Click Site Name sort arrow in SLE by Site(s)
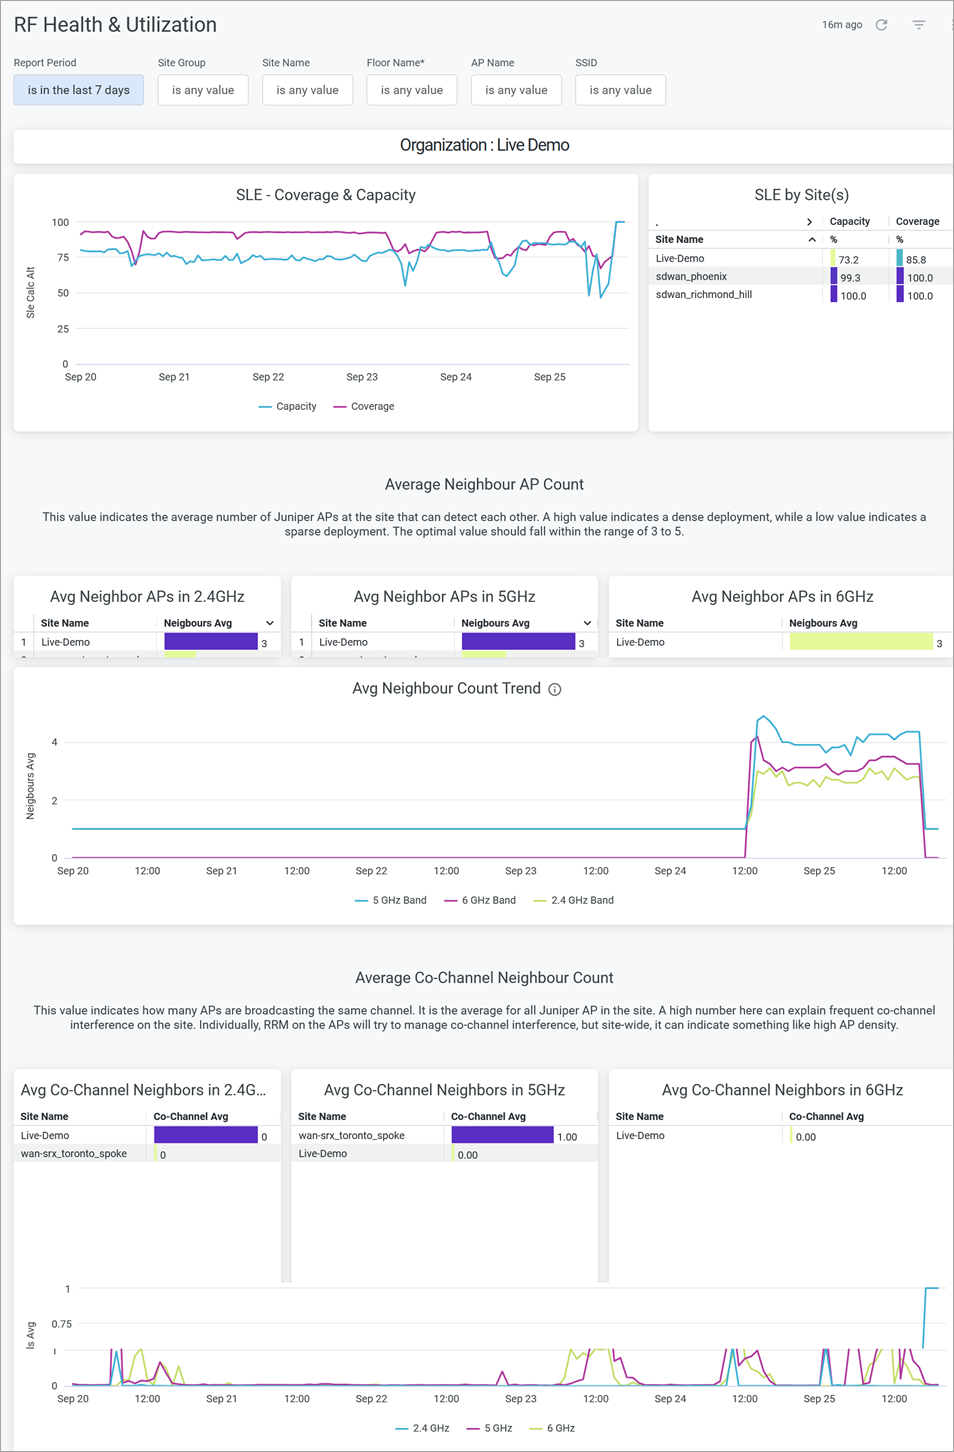The image size is (954, 1452). 812,240
